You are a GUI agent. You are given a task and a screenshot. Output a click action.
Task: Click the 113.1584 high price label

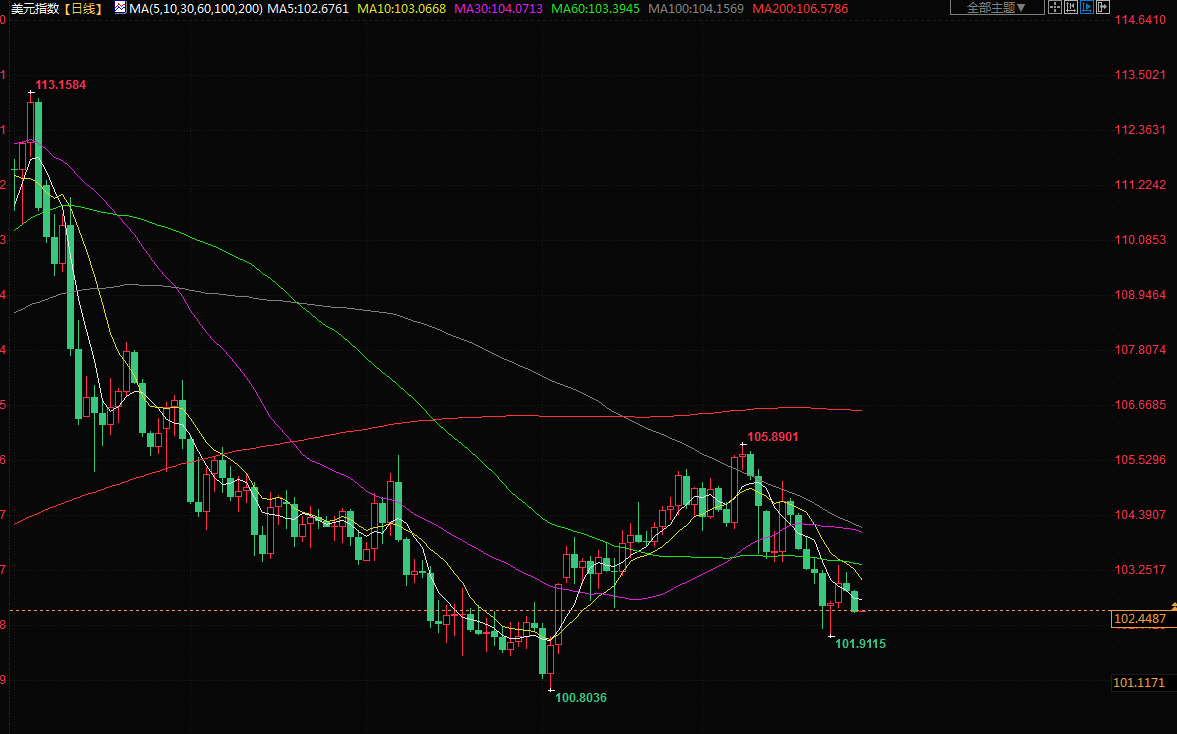click(x=61, y=85)
